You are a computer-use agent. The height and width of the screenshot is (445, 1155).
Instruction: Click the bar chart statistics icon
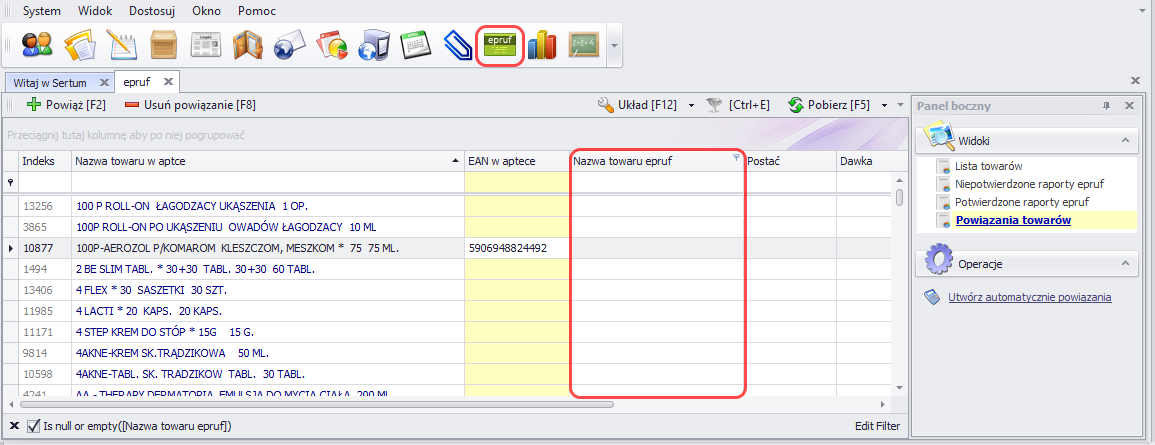541,45
